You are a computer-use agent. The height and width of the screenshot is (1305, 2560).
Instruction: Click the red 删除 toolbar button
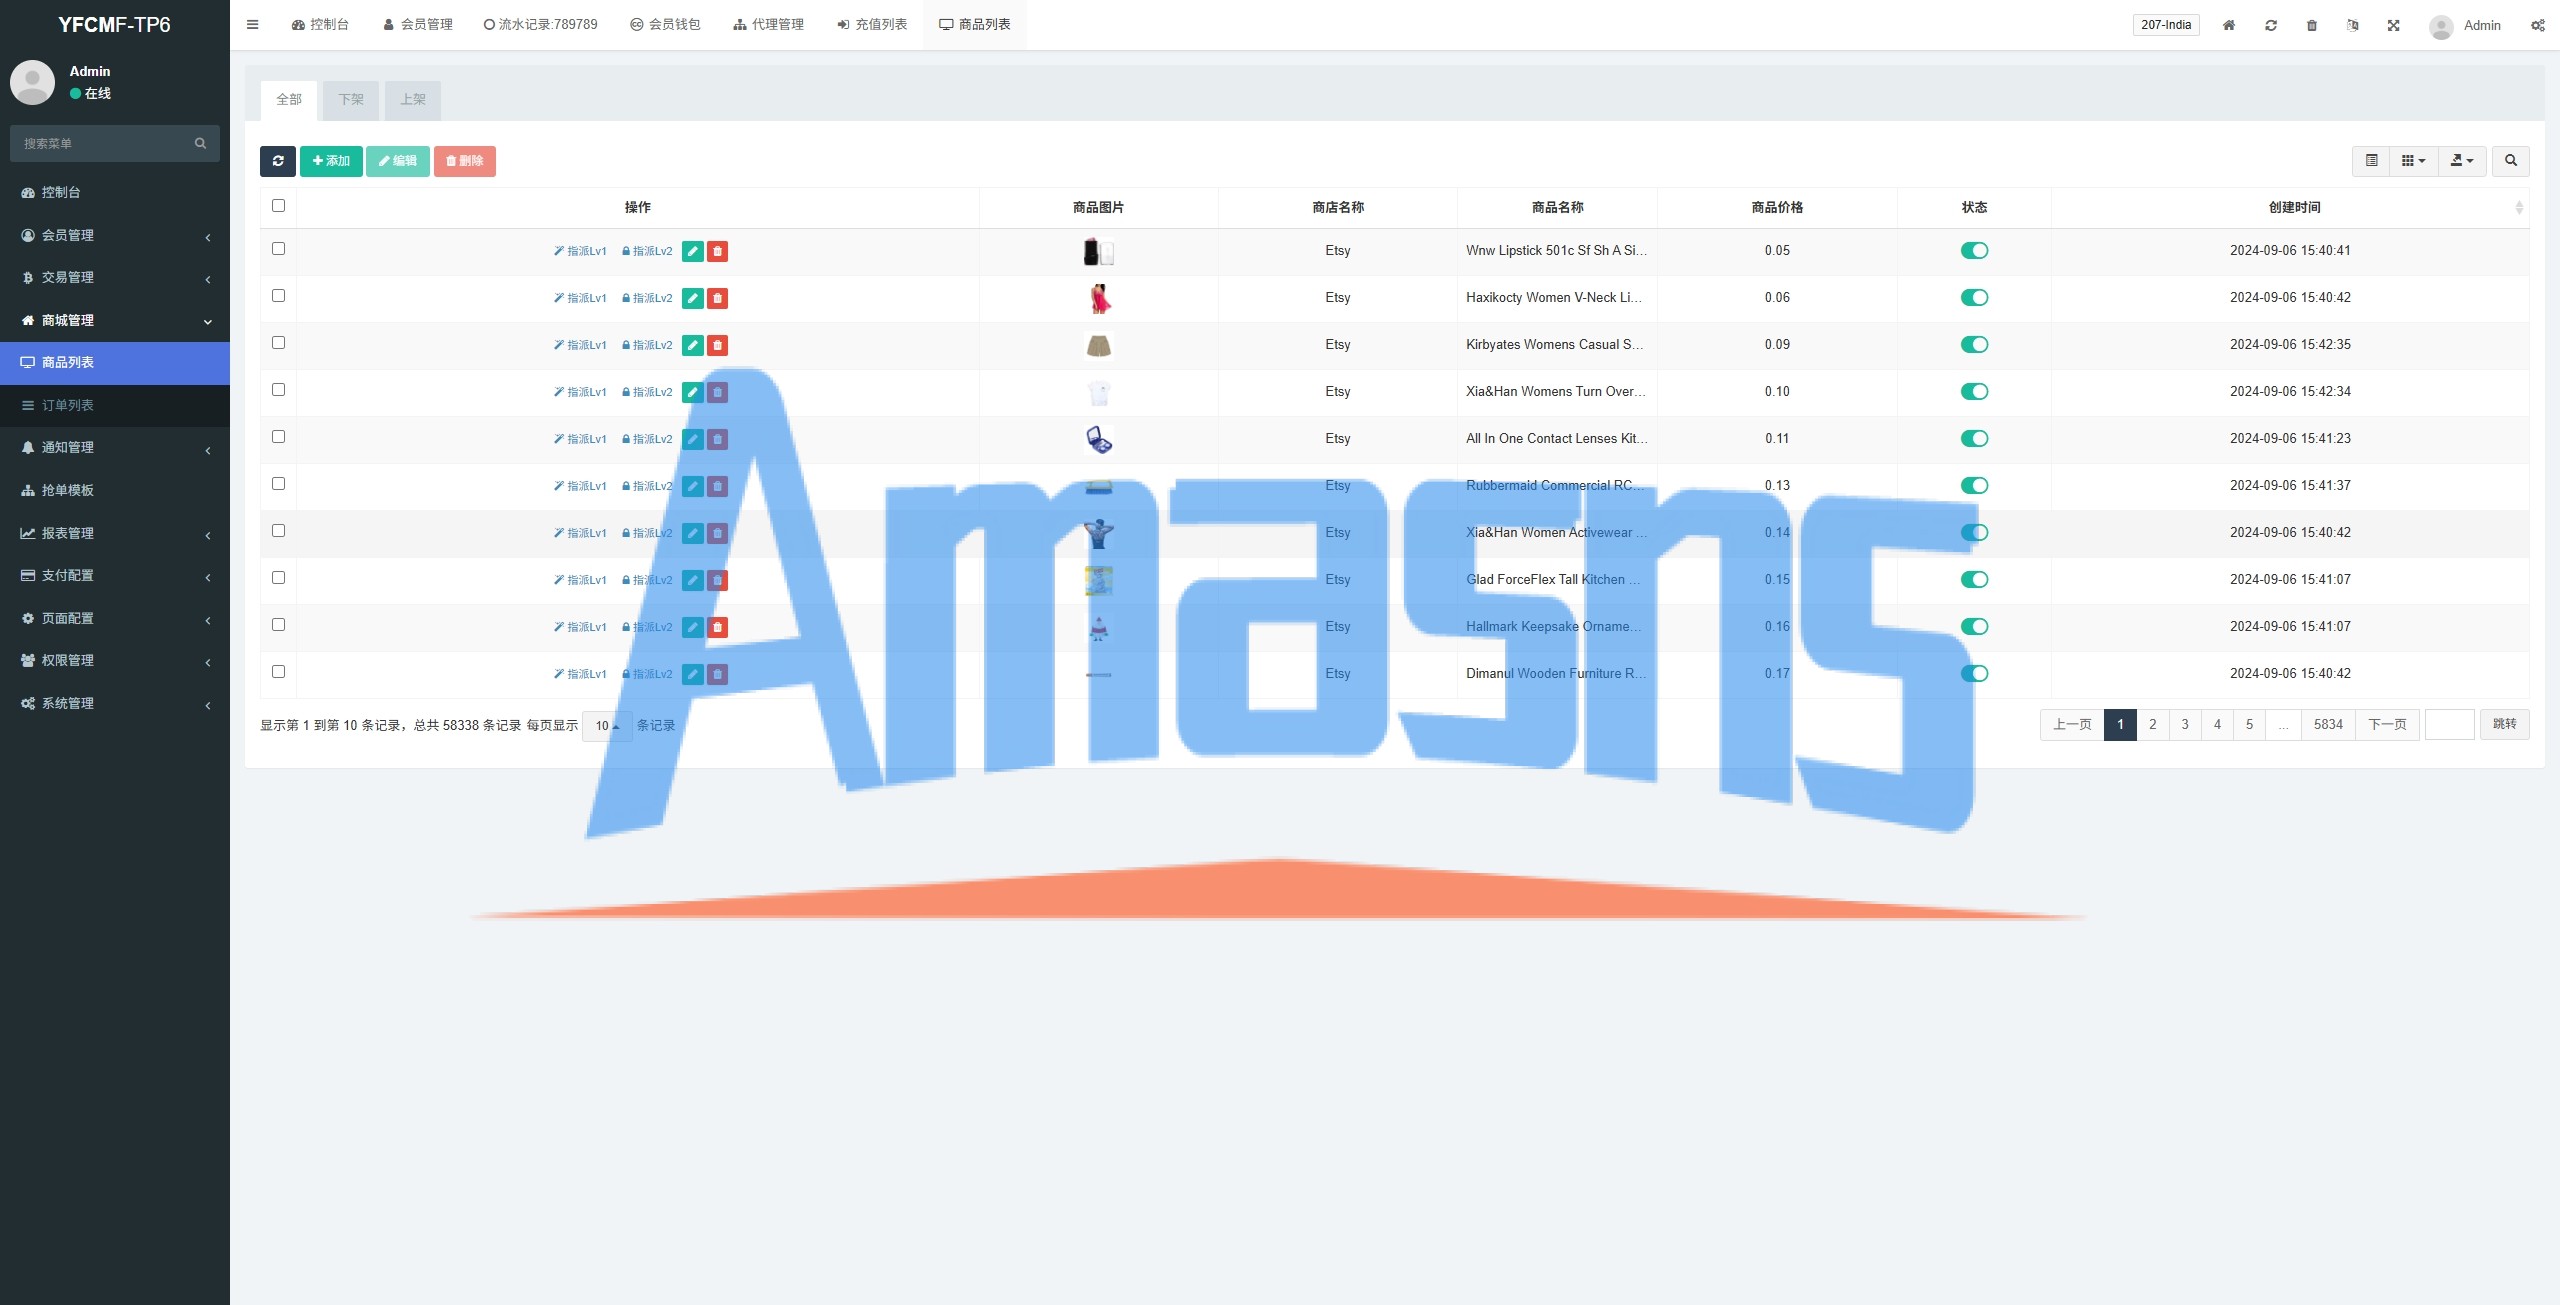click(x=465, y=161)
